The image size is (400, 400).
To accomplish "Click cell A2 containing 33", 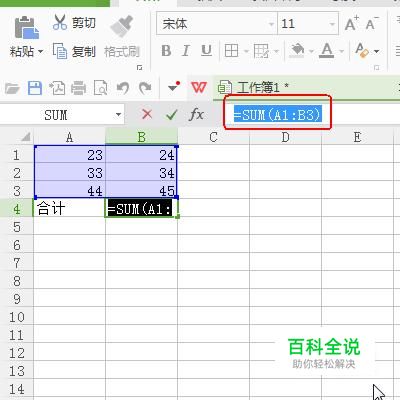I will tap(70, 172).
